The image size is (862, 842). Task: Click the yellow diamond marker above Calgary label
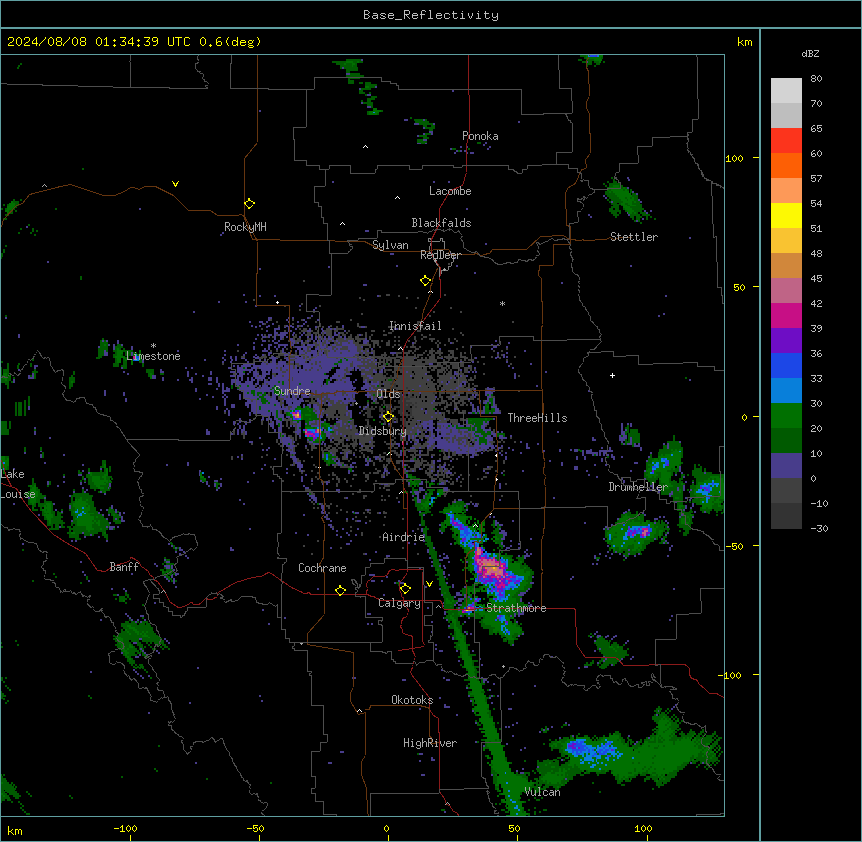tap(405, 589)
